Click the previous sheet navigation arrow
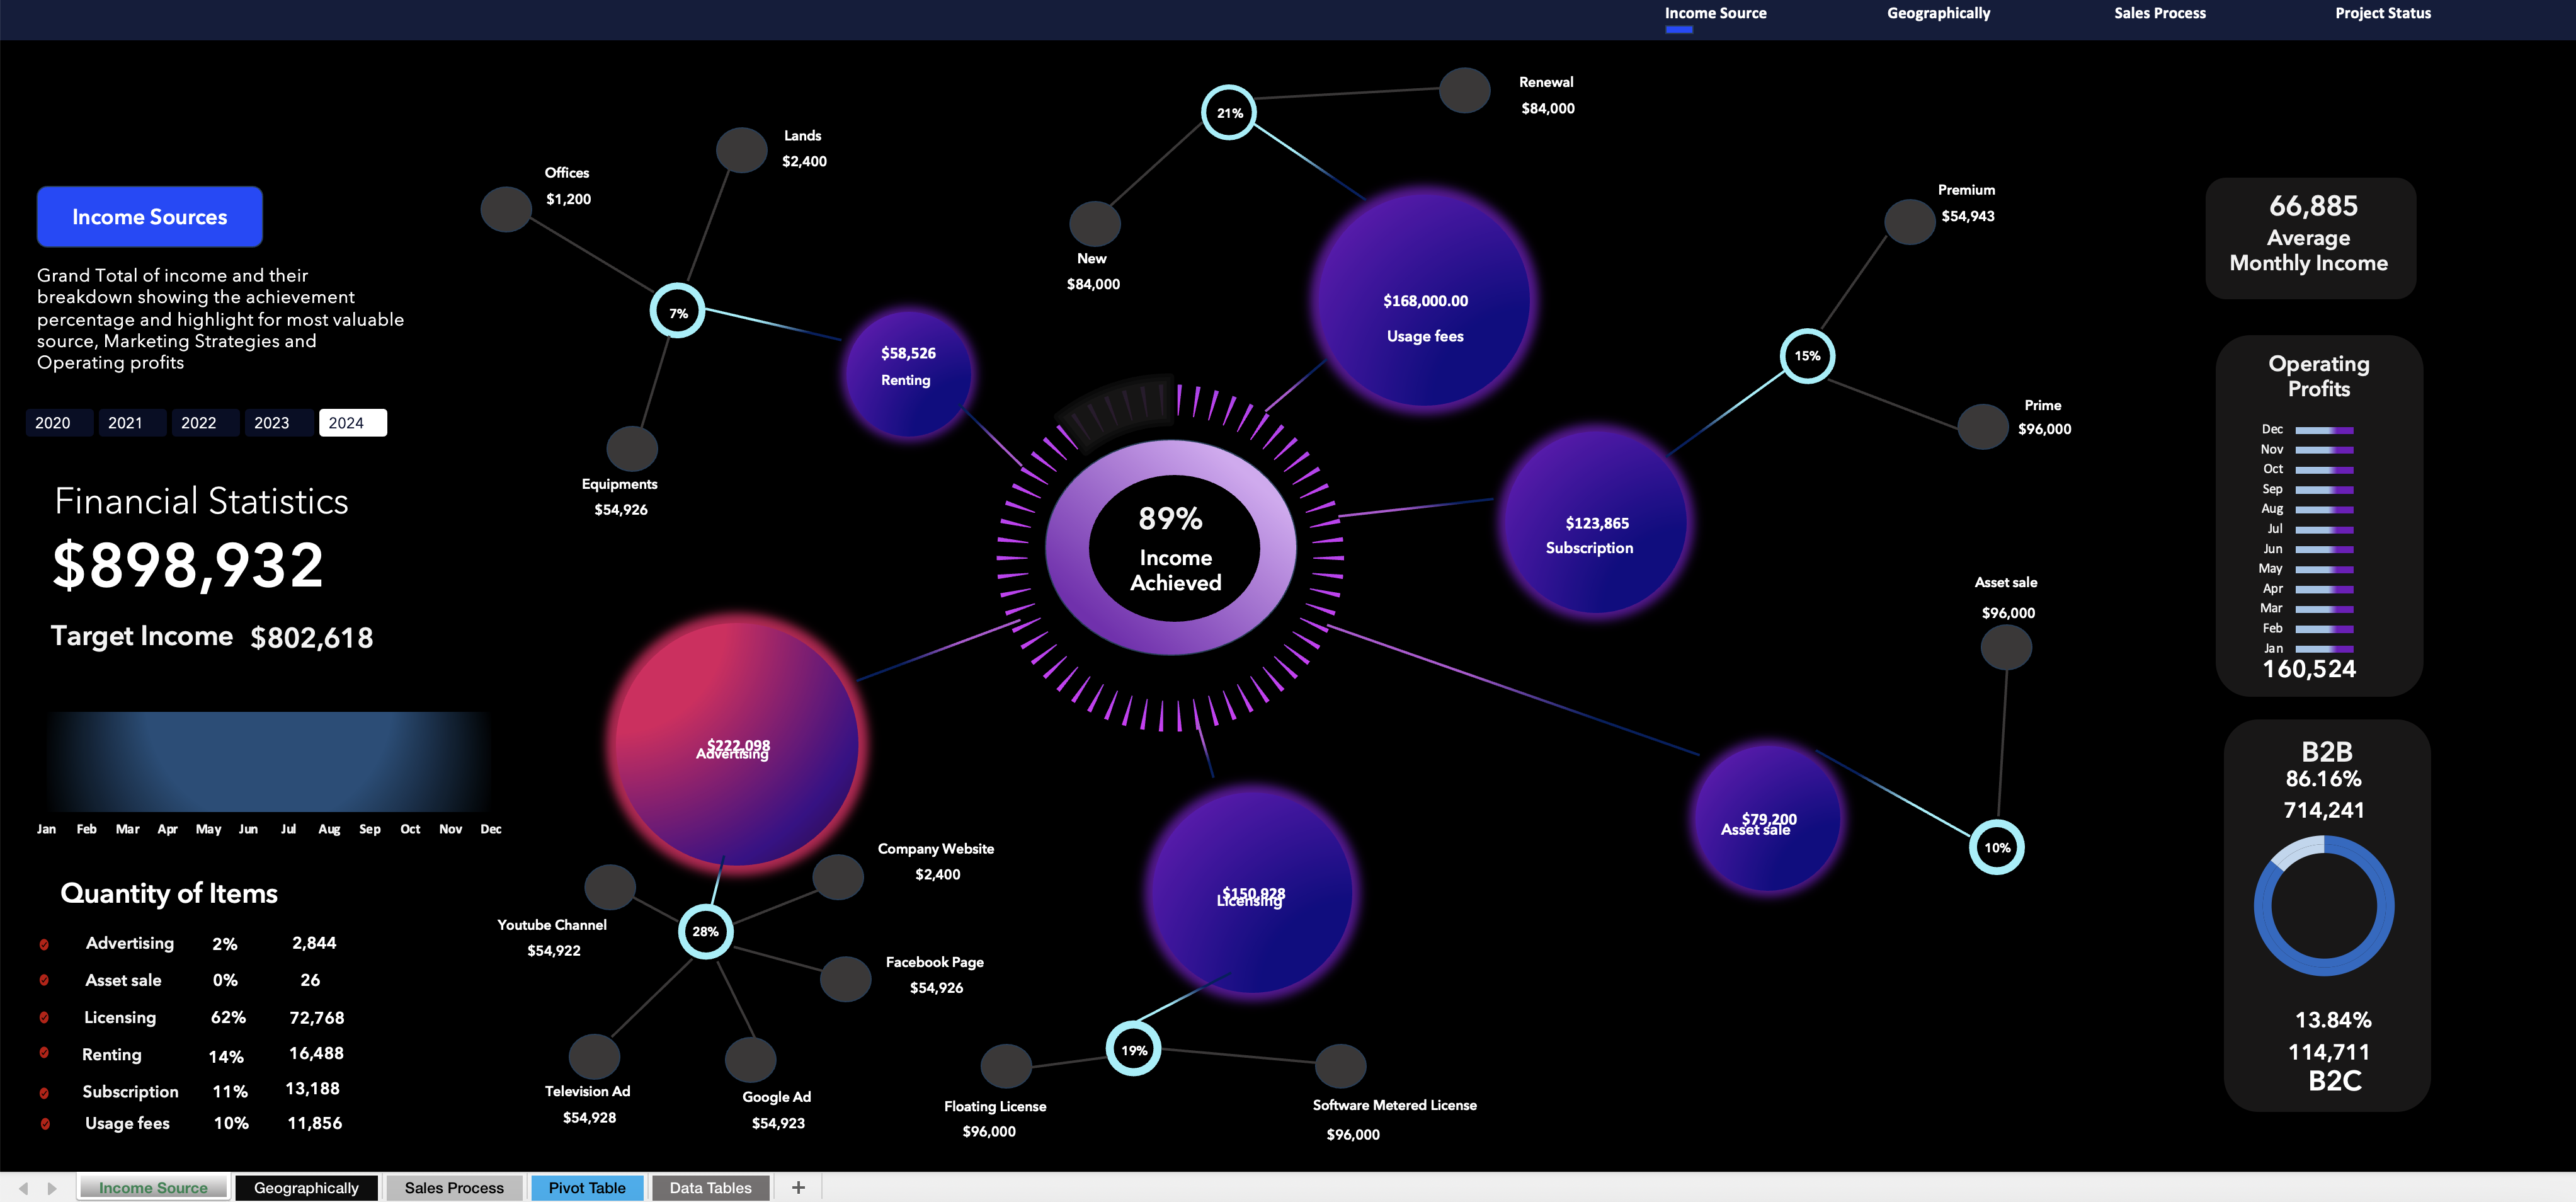The width and height of the screenshot is (2576, 1202). [x=23, y=1188]
